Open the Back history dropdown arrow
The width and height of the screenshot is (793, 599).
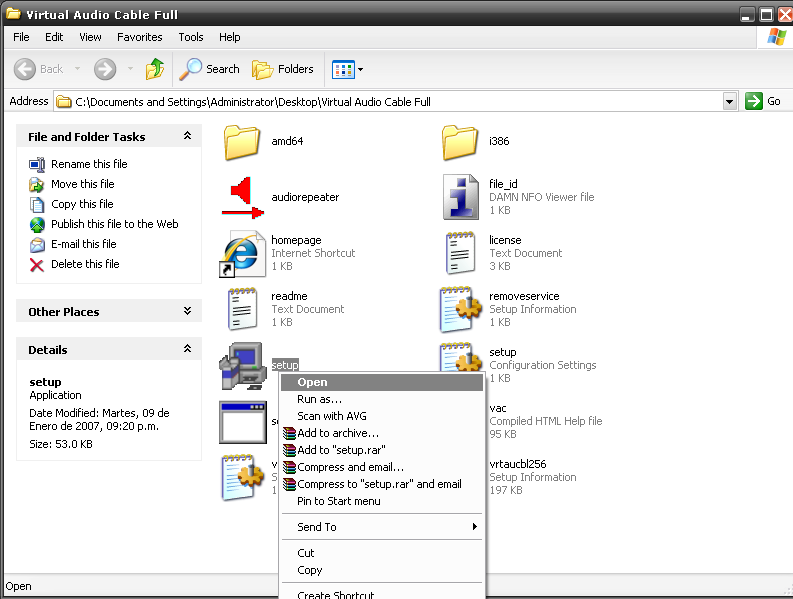click(77, 68)
